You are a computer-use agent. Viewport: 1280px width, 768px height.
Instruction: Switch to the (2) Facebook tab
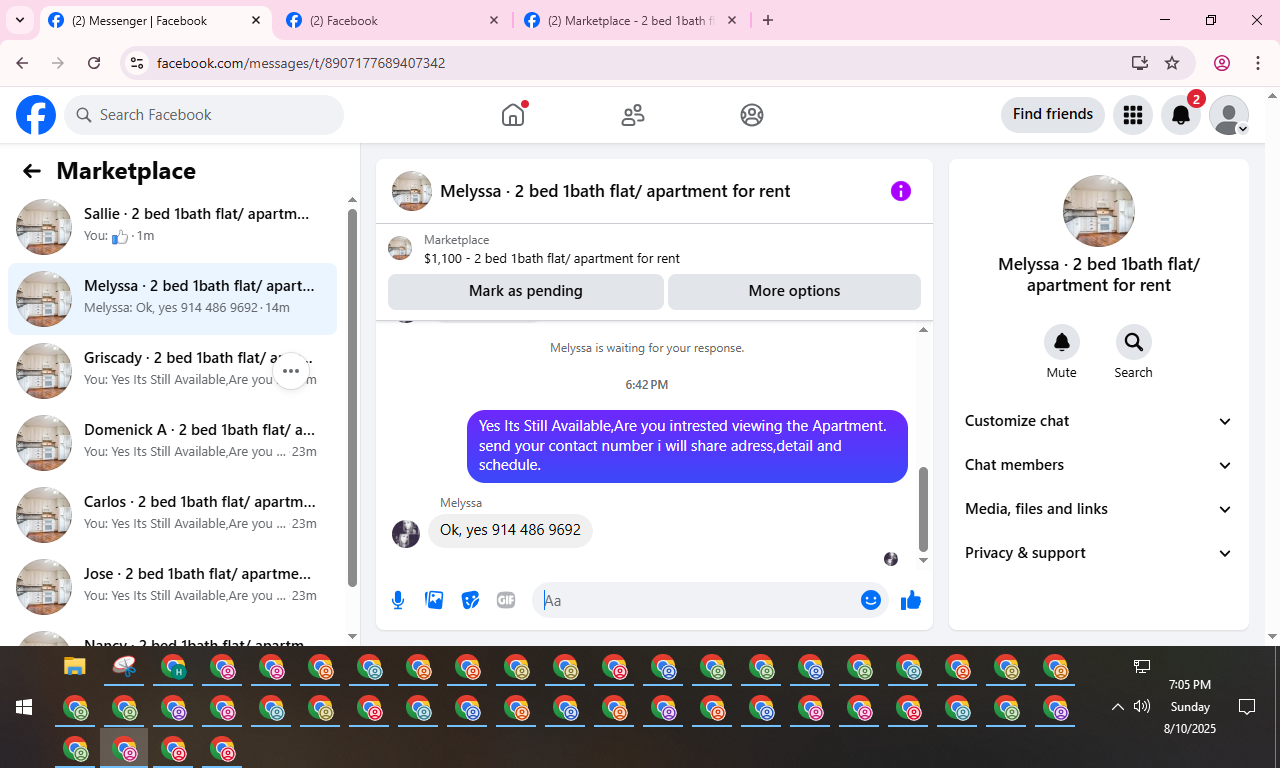pyautogui.click(x=391, y=20)
